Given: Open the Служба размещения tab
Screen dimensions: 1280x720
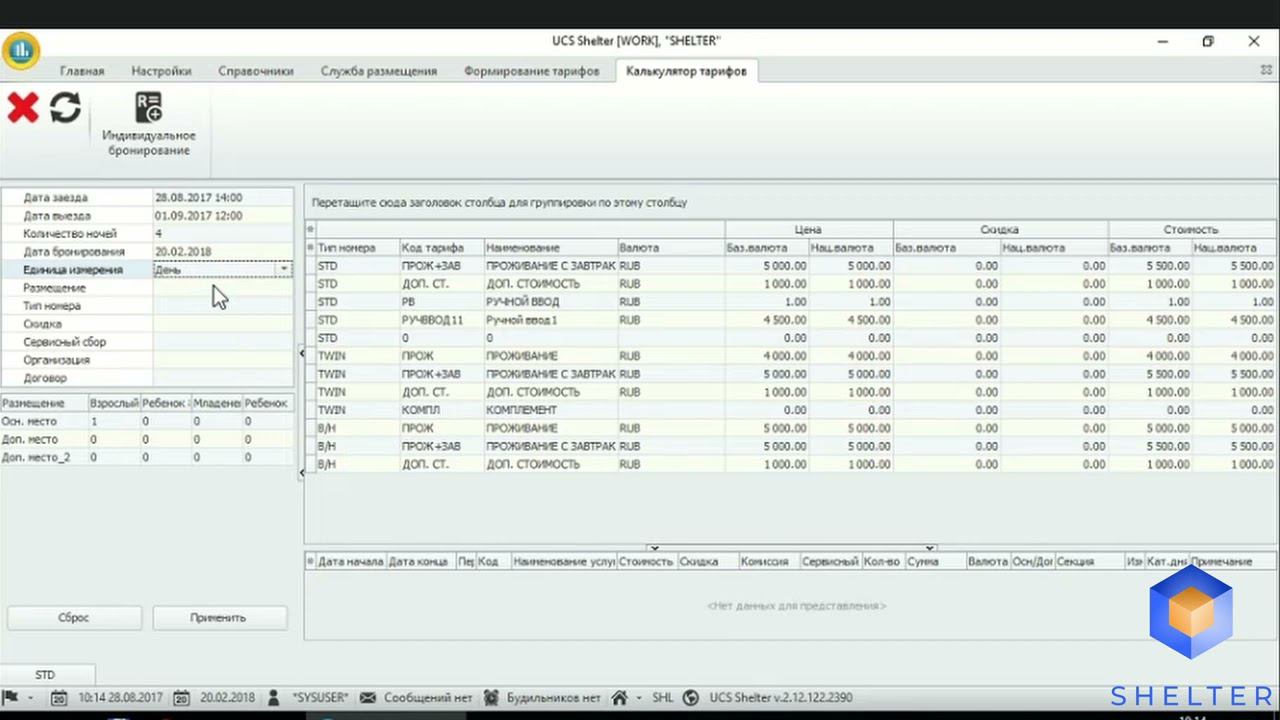Looking at the screenshot, I should click(x=379, y=71).
